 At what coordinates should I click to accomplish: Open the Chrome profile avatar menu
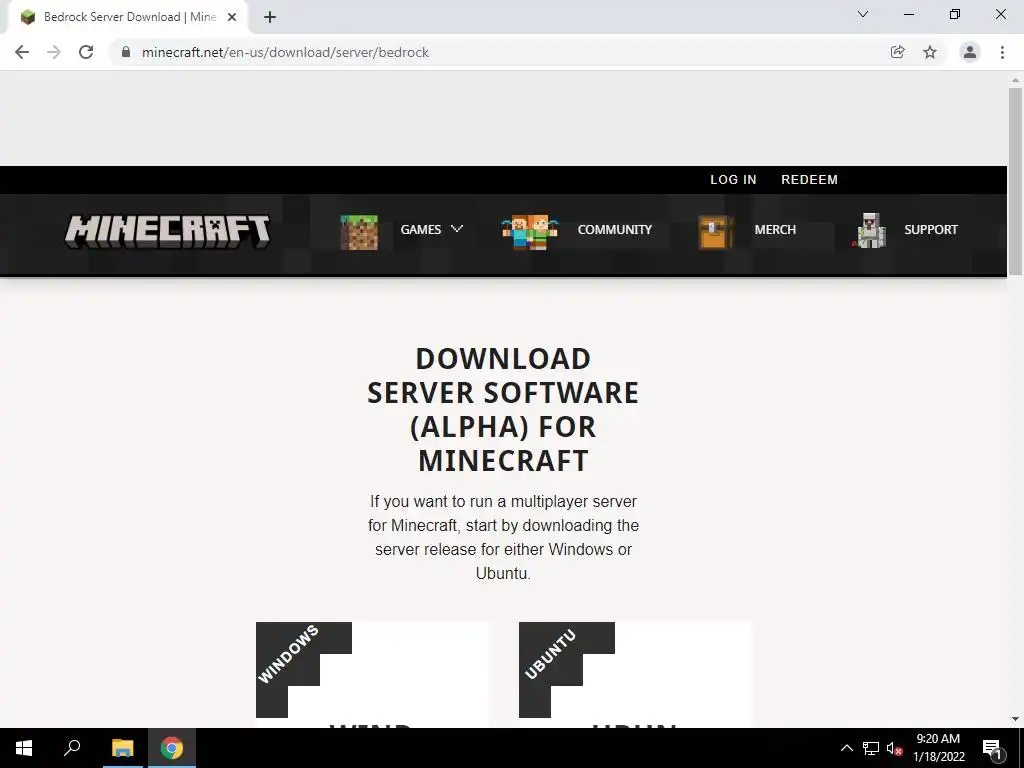pos(970,52)
